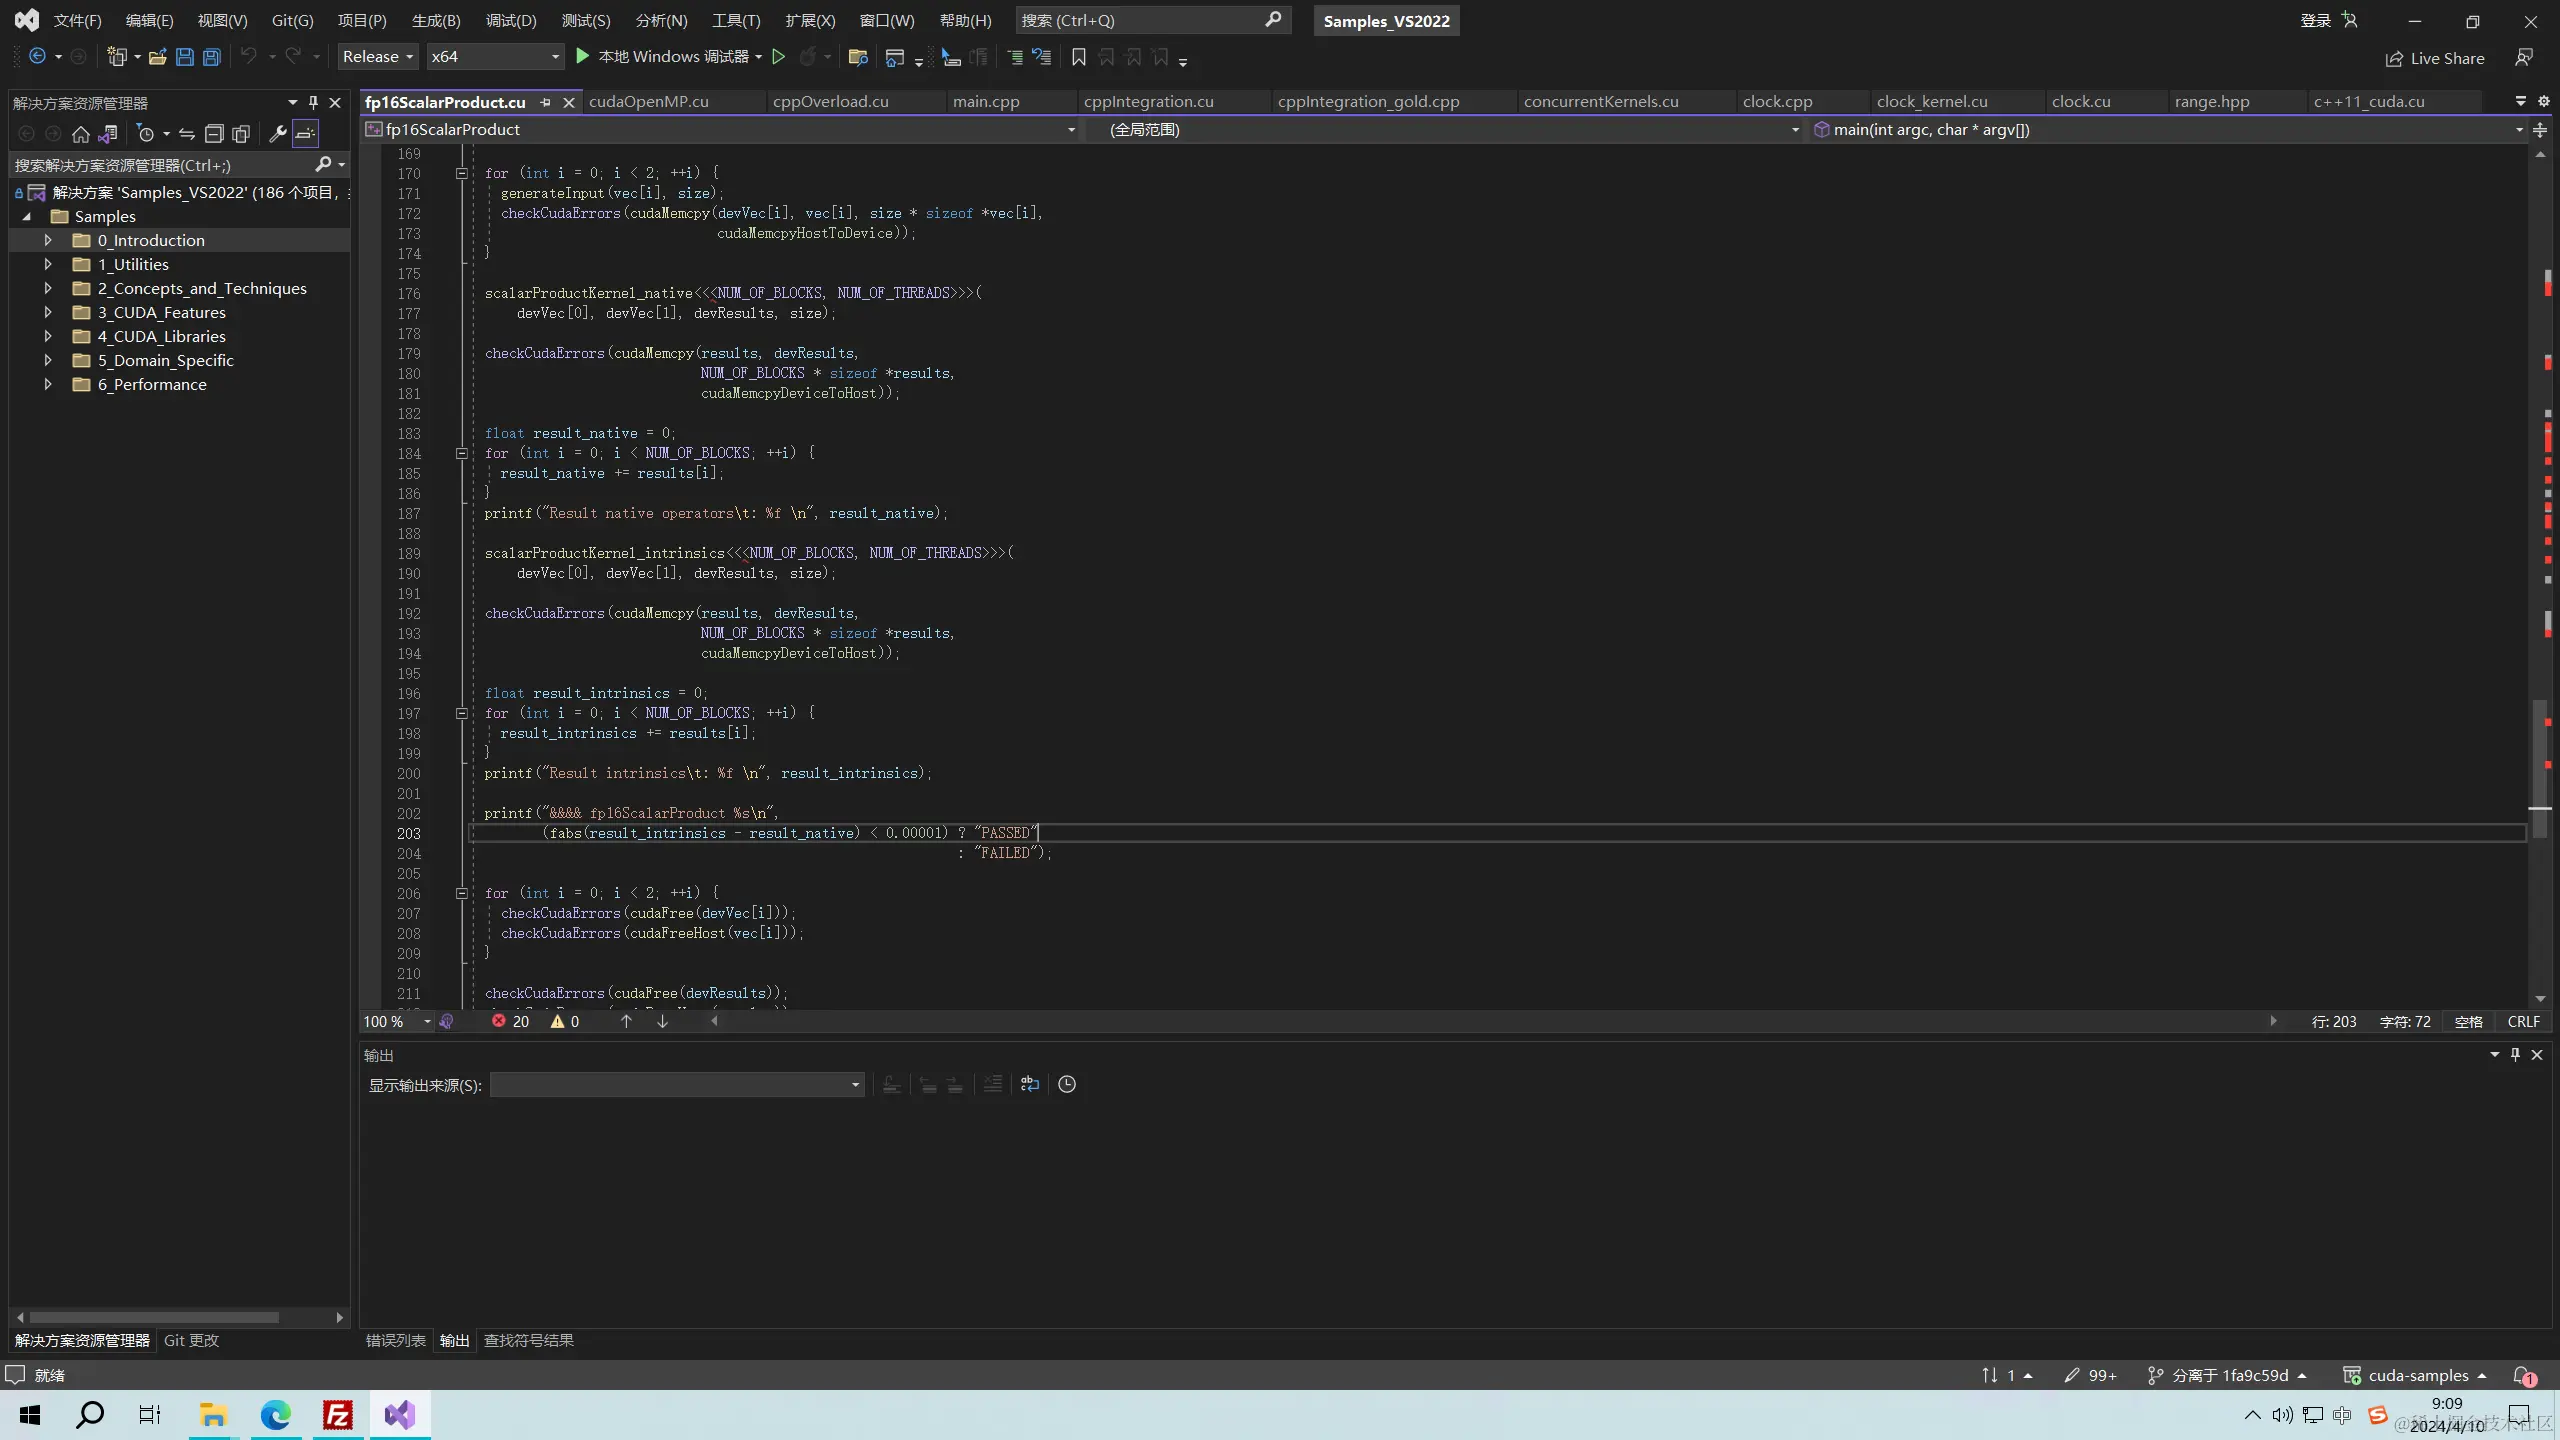
Task: Open the output source dropdown
Action: [677, 1084]
